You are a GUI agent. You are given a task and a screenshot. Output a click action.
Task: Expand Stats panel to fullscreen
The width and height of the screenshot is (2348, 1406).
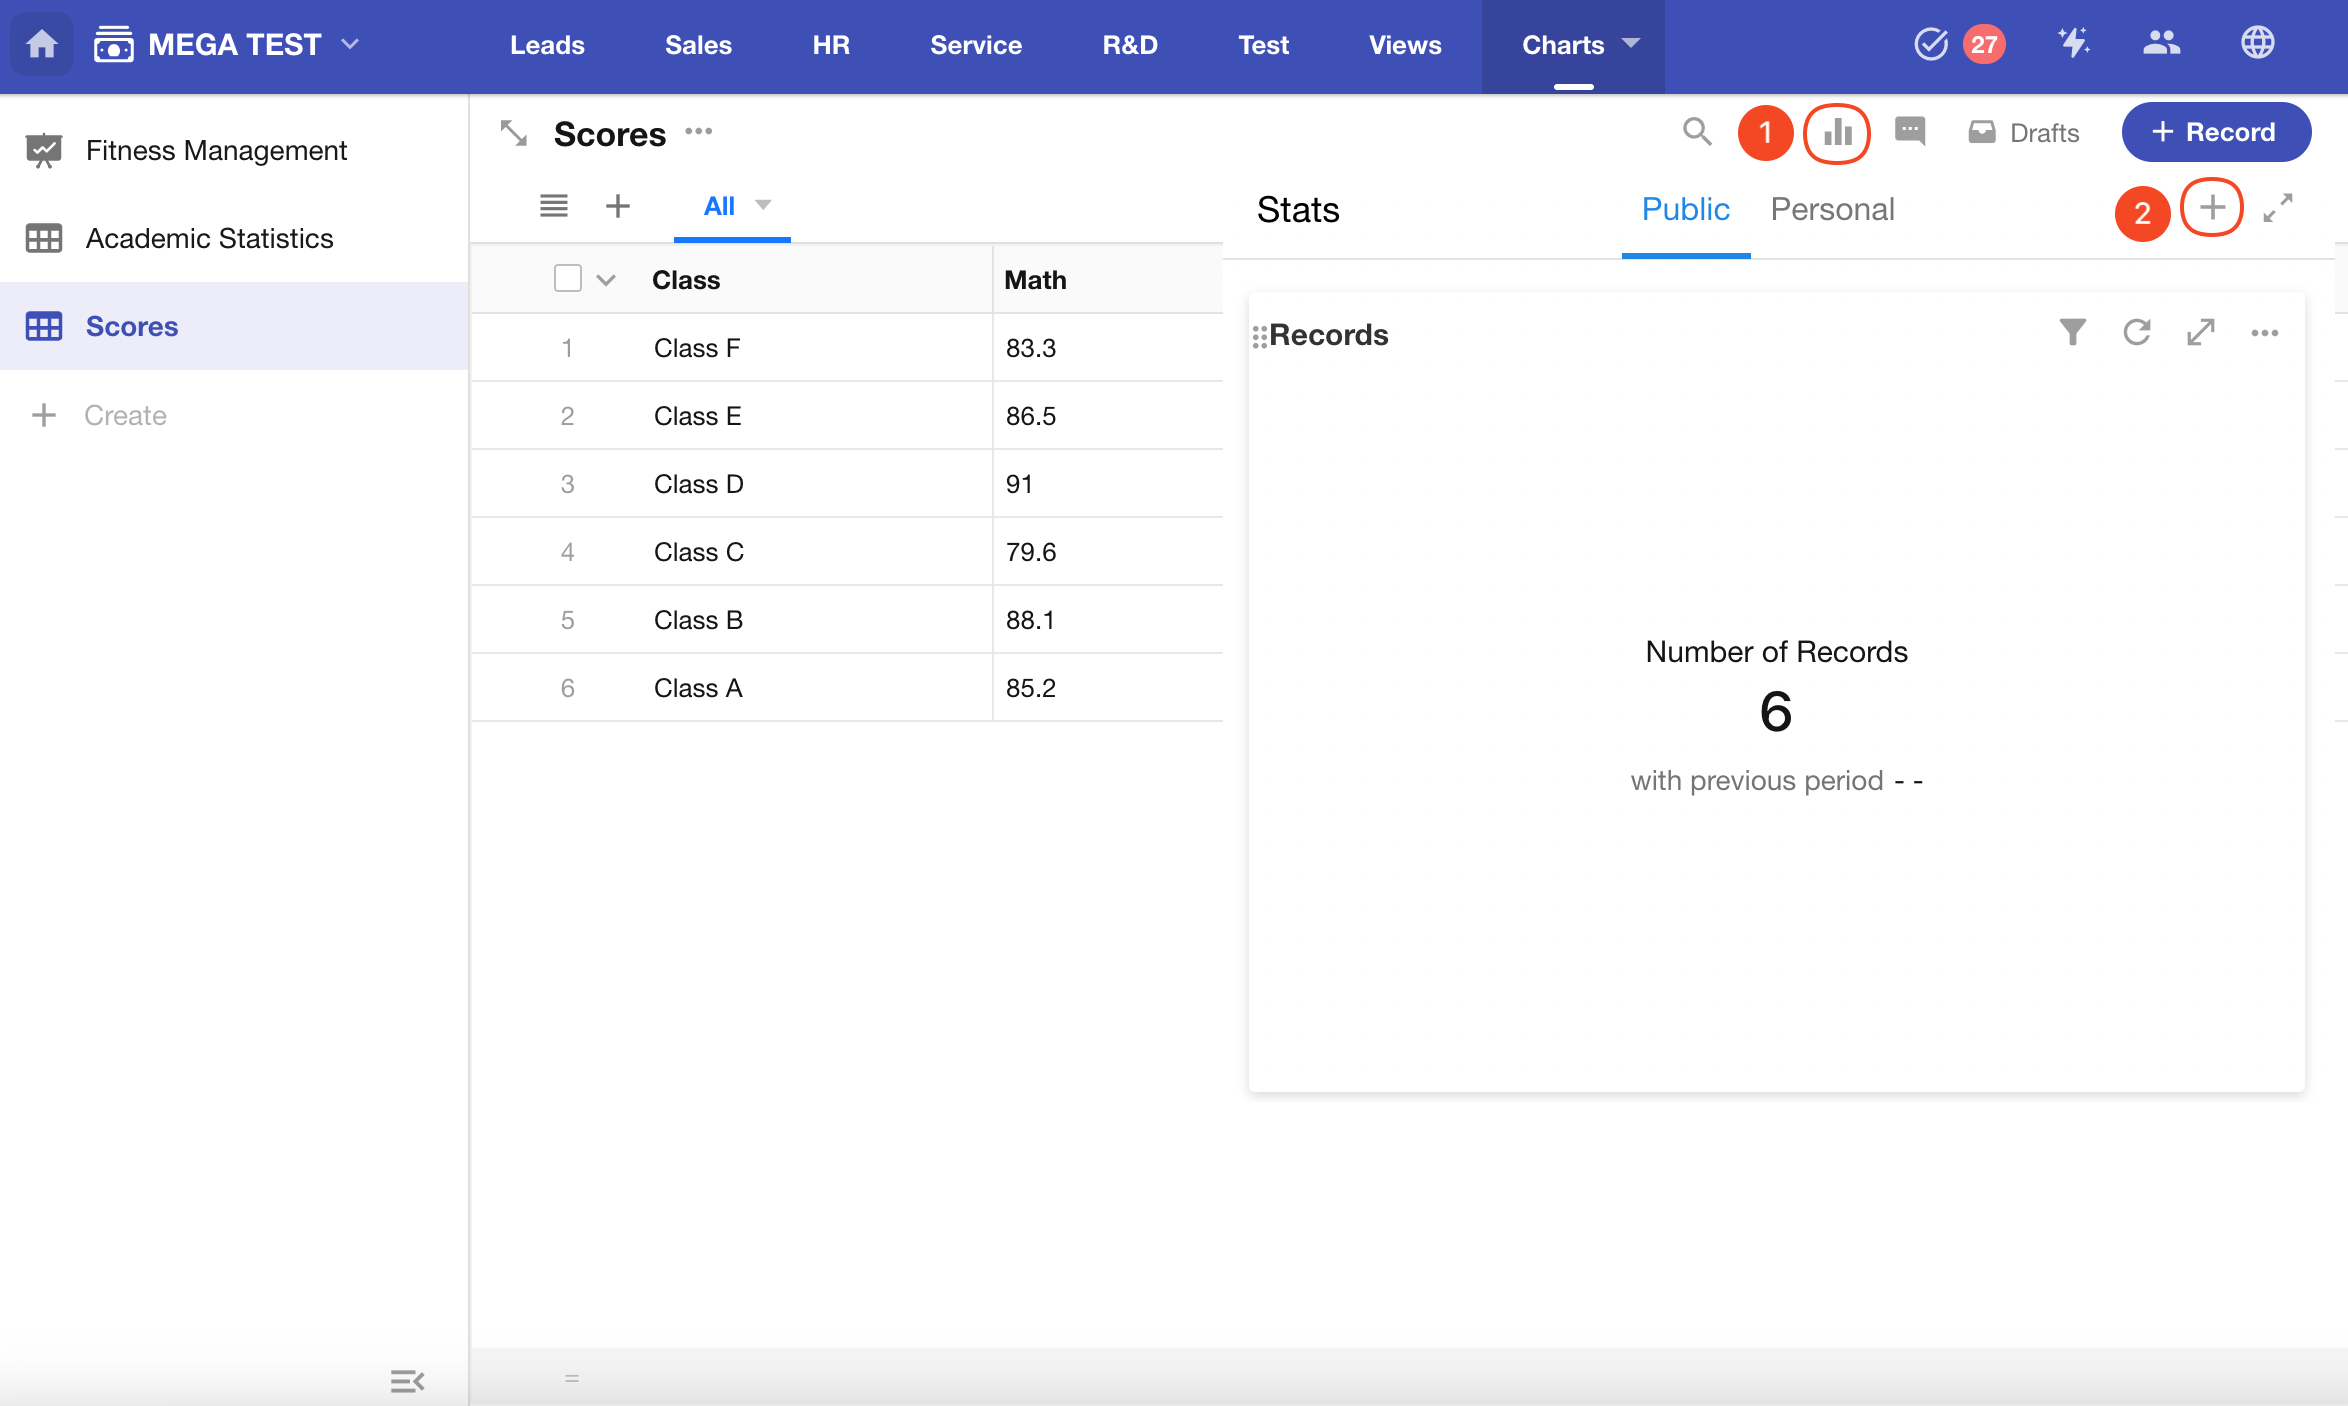(2278, 208)
